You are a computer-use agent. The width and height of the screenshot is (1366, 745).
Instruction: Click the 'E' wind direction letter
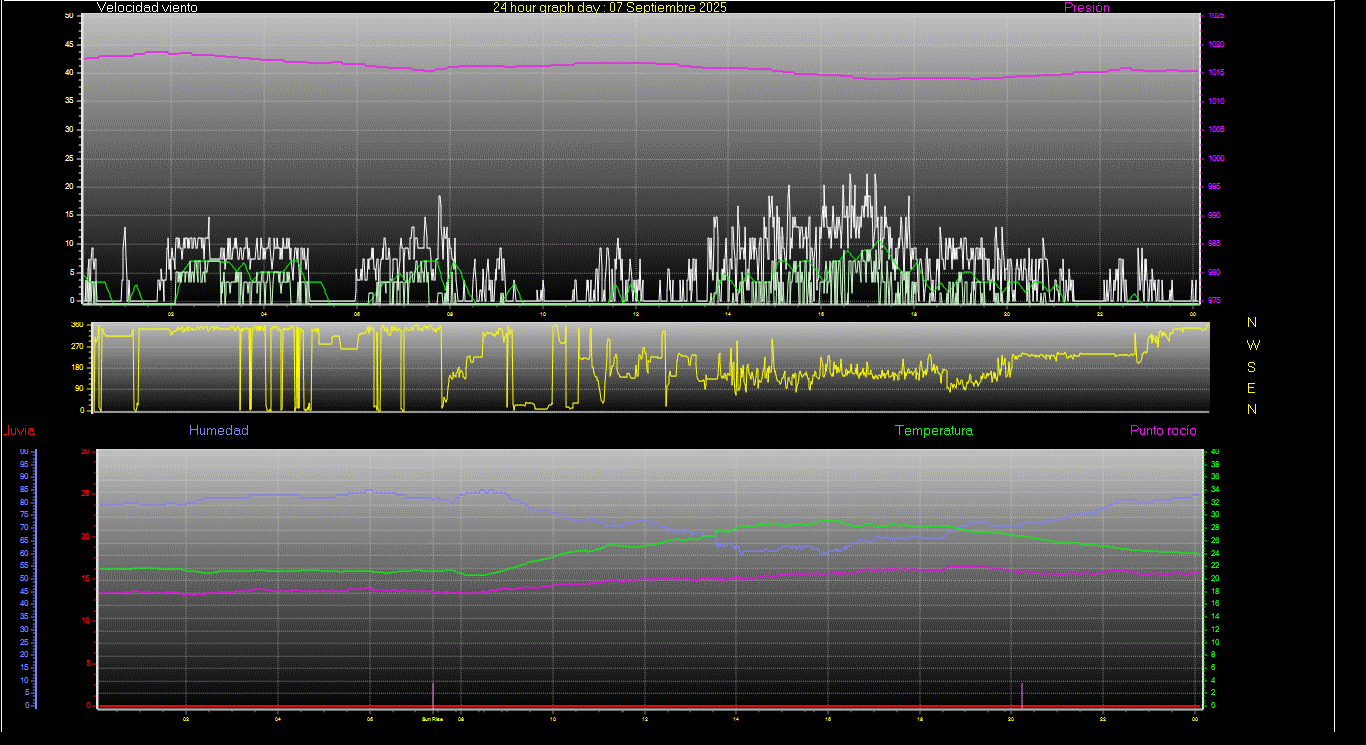1252,388
